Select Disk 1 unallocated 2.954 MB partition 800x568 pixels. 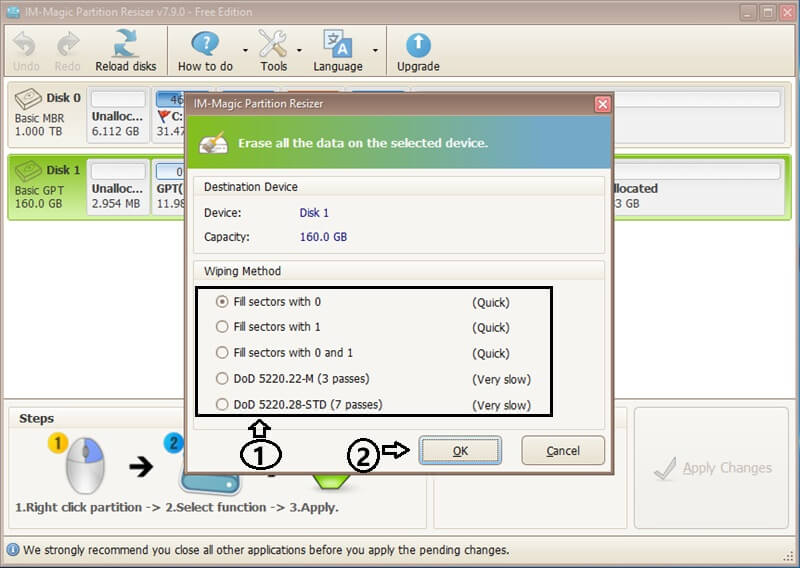(118, 187)
